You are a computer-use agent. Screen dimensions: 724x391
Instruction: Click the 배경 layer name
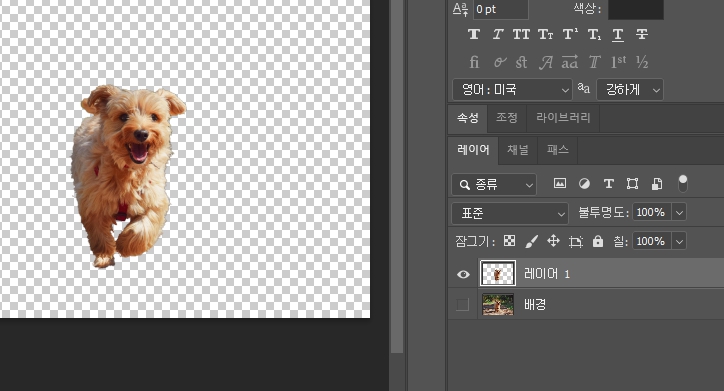535,305
